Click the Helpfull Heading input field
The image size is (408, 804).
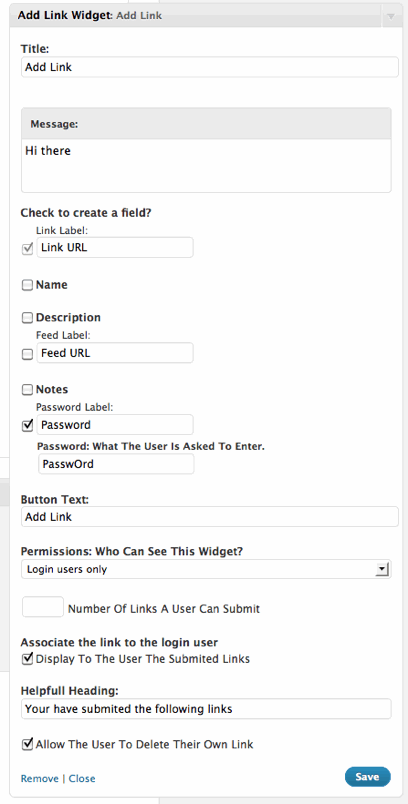206,709
